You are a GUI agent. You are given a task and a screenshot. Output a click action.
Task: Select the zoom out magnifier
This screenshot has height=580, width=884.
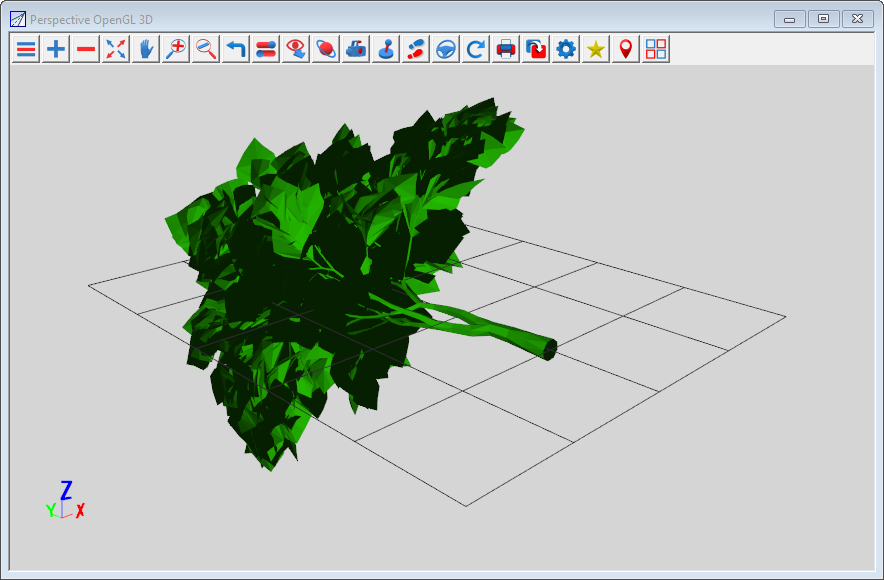(206, 49)
